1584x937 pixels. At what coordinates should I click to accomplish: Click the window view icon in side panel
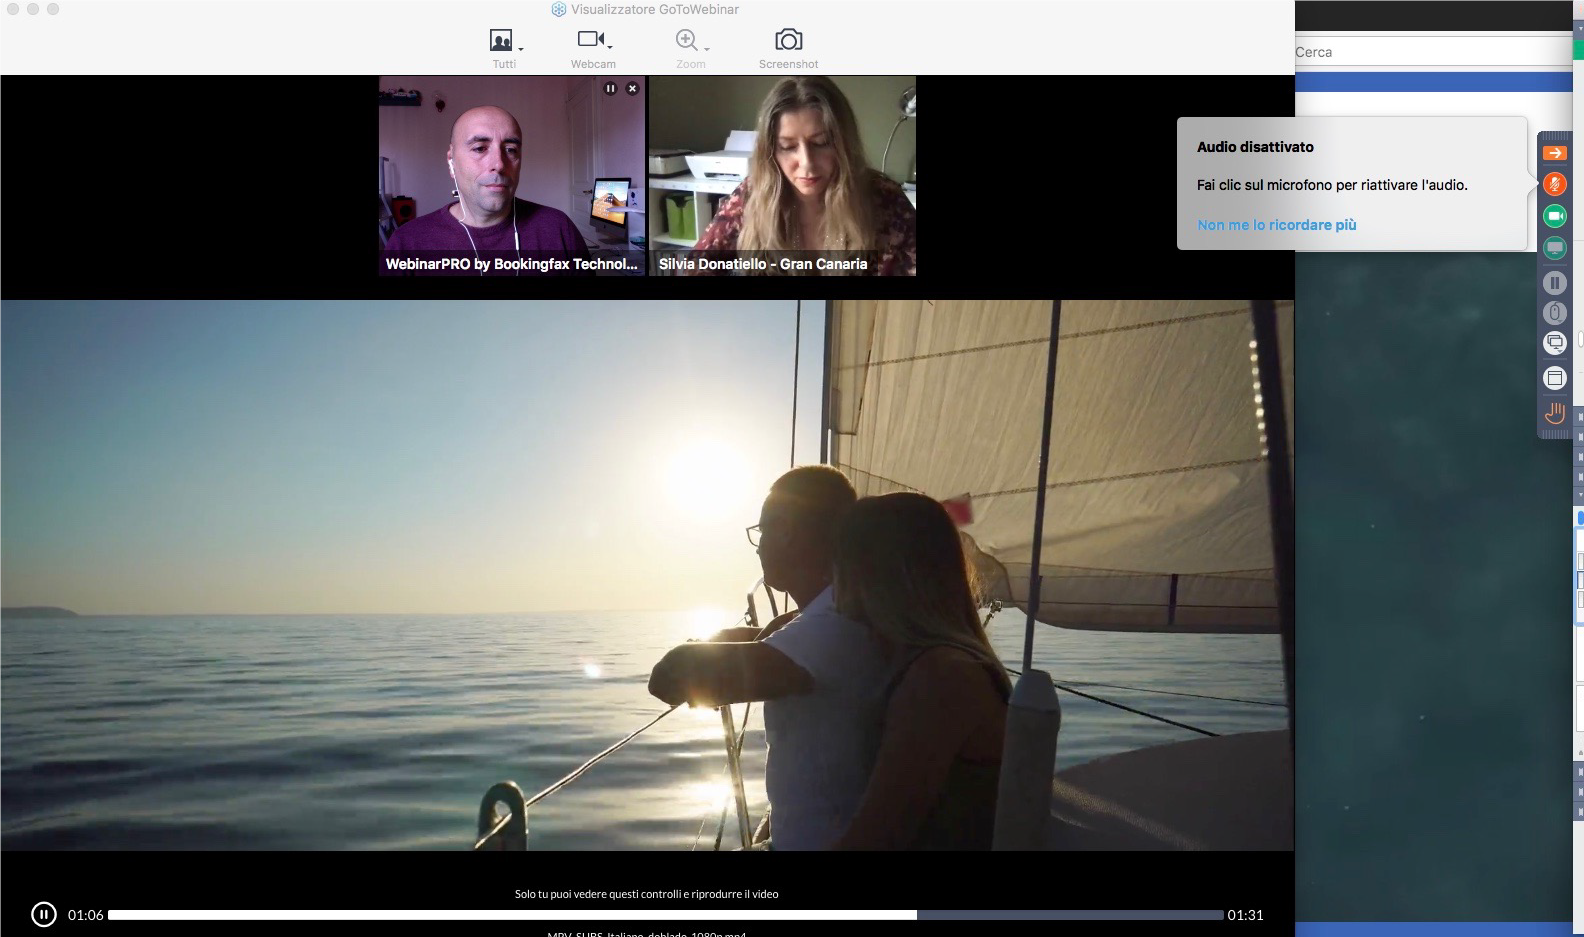[1554, 378]
